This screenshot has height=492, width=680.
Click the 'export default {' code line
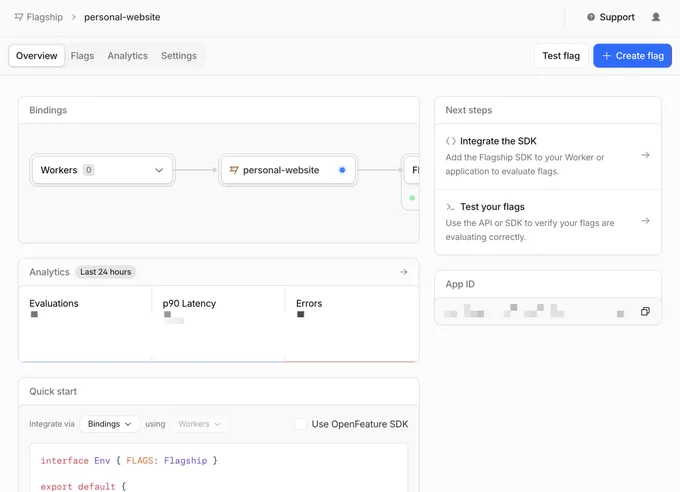(83, 487)
